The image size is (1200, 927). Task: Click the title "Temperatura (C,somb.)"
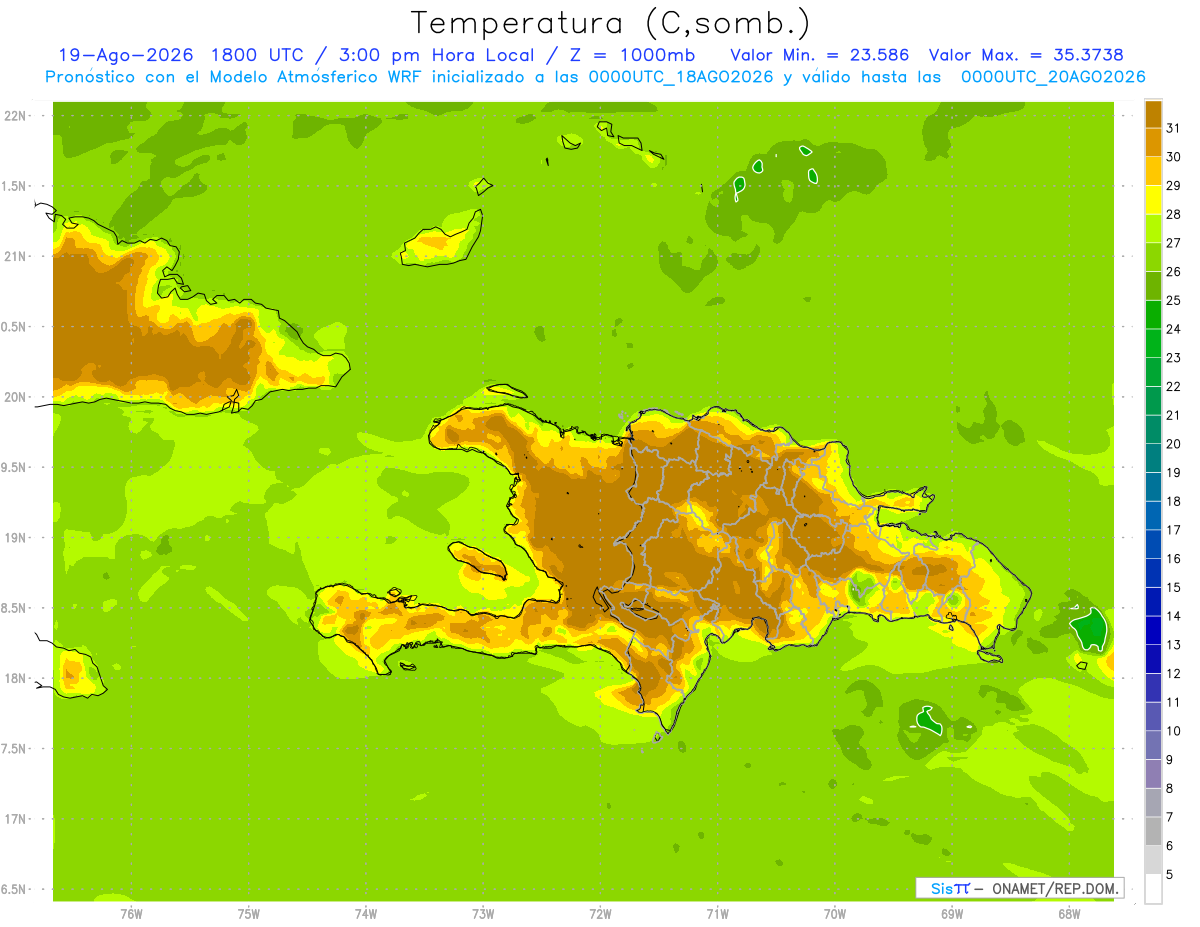[611, 23]
